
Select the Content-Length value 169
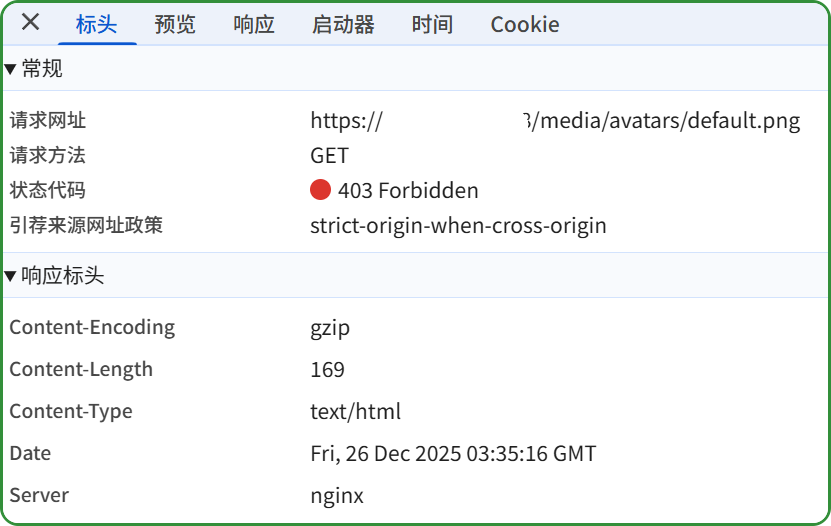coord(327,370)
